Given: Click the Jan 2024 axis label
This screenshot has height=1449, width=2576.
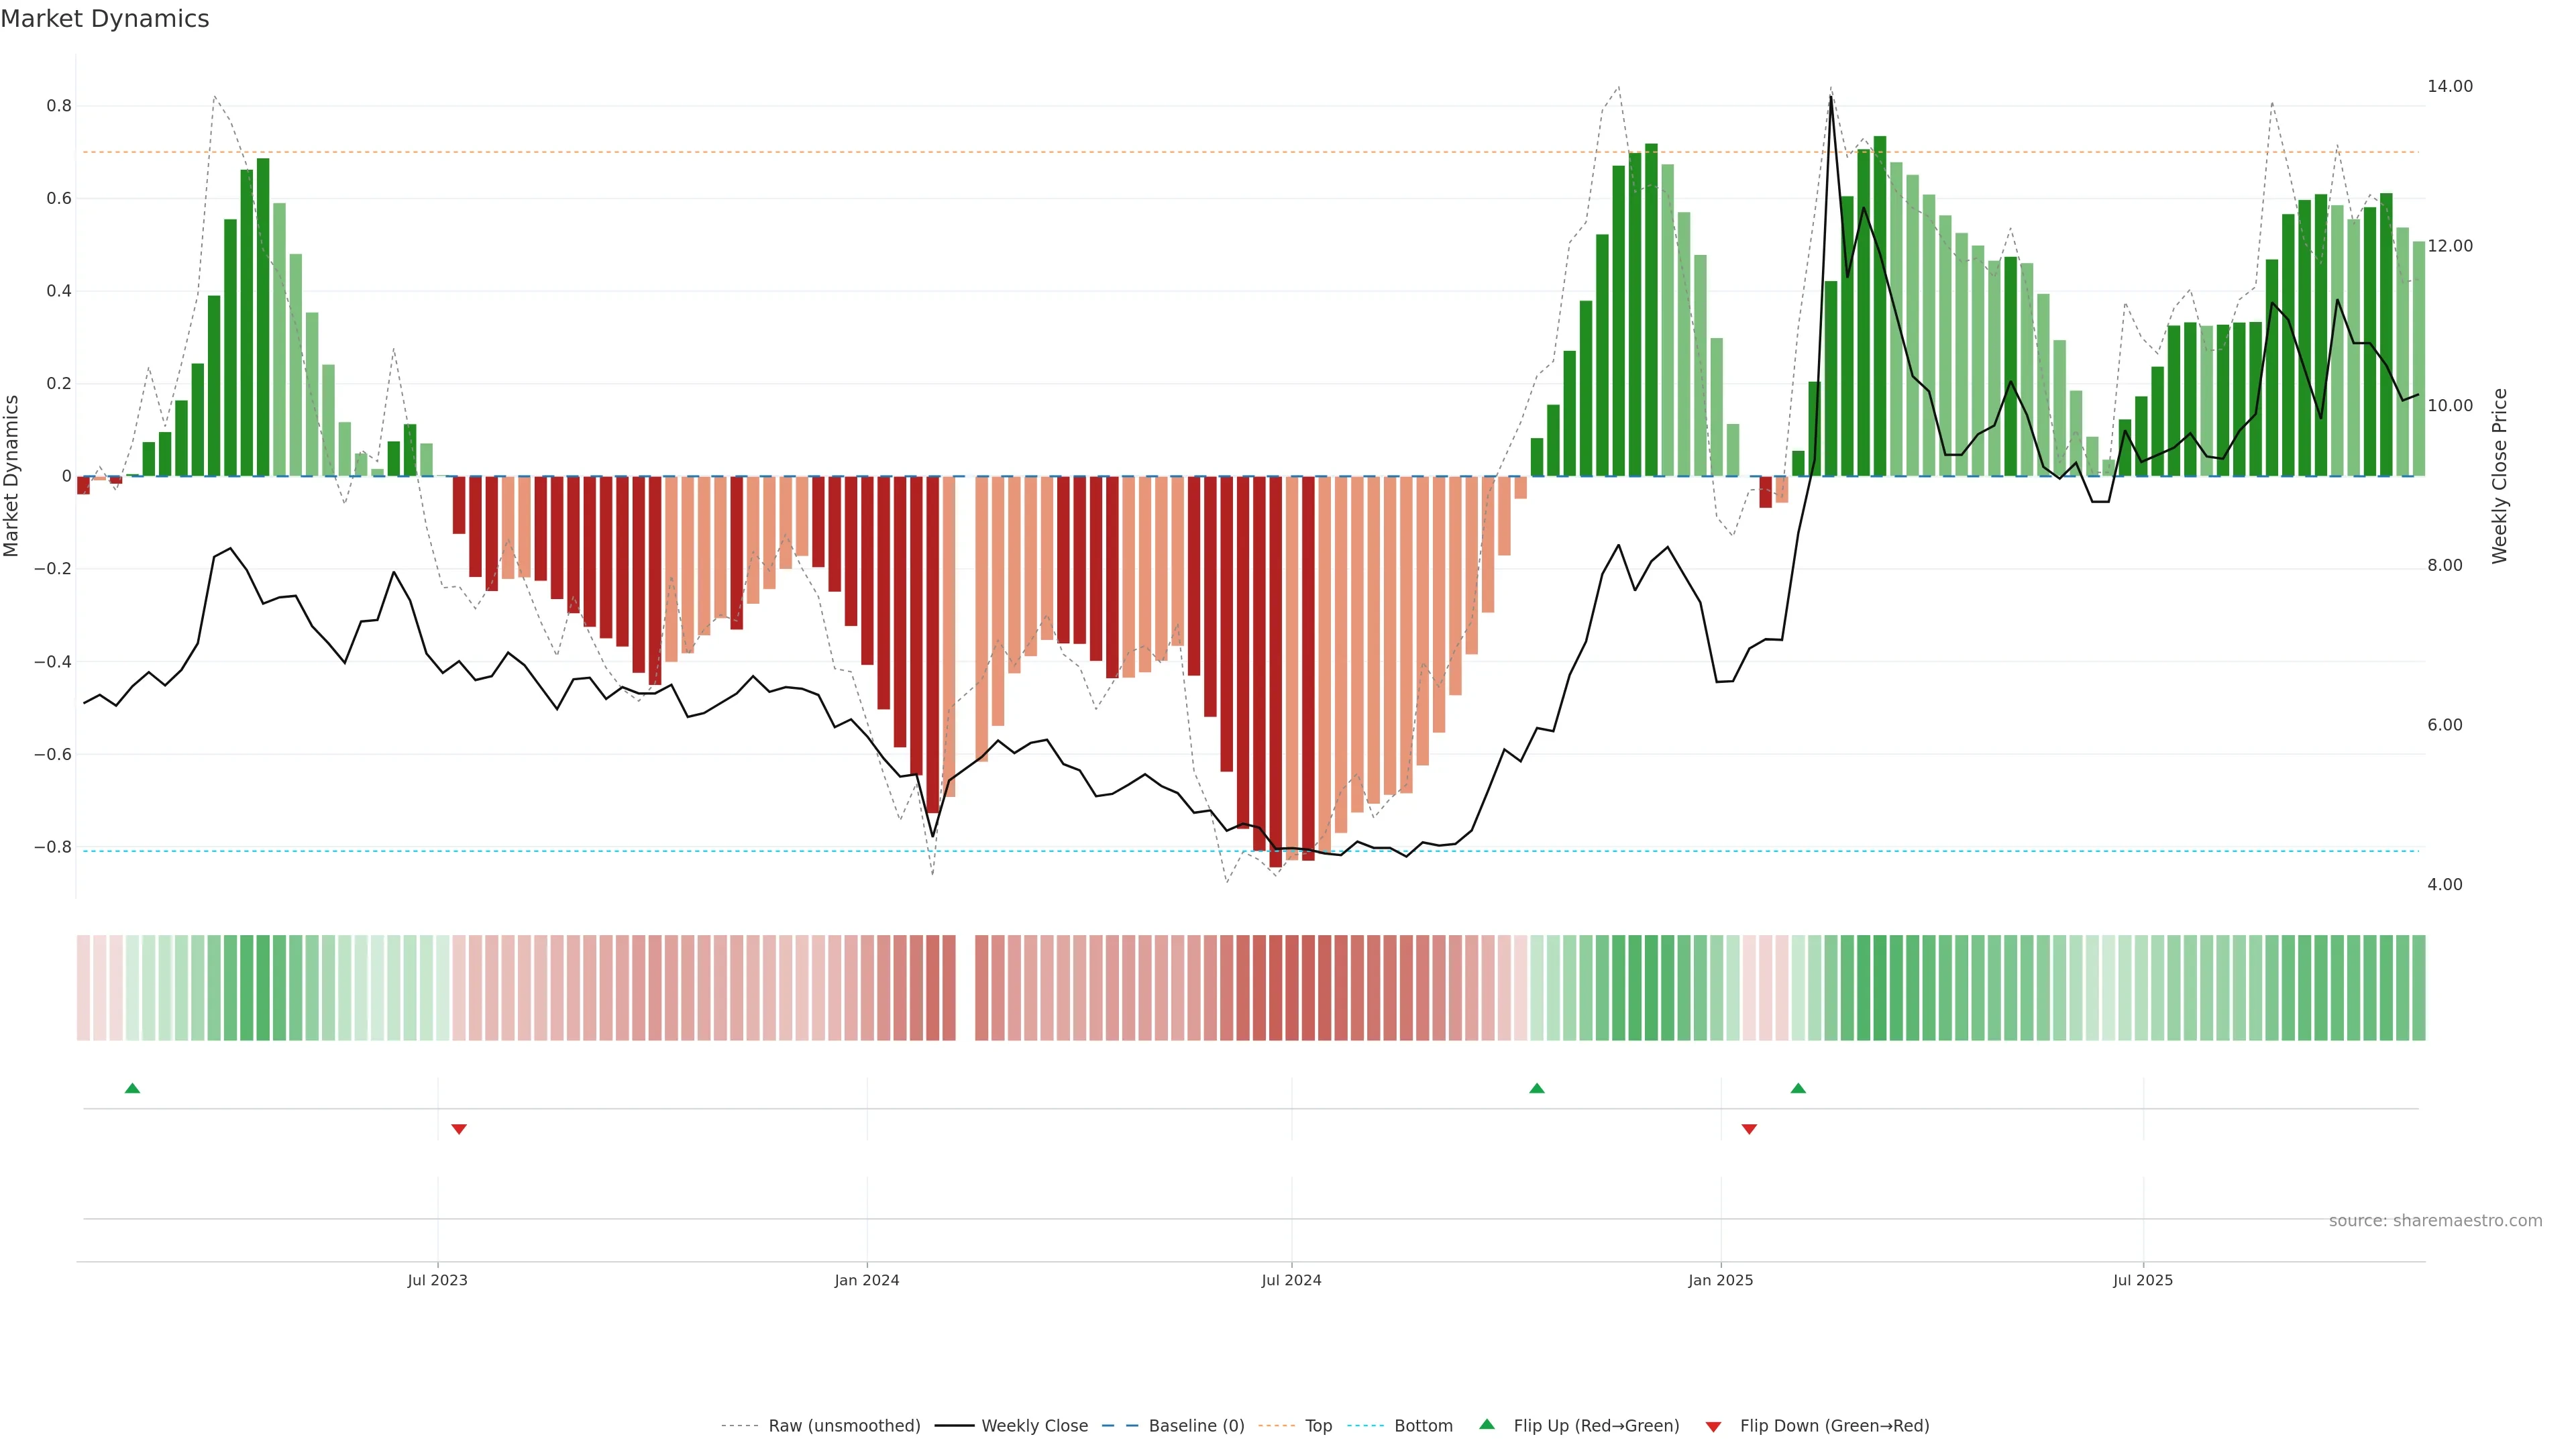Looking at the screenshot, I should click(x=867, y=1280).
